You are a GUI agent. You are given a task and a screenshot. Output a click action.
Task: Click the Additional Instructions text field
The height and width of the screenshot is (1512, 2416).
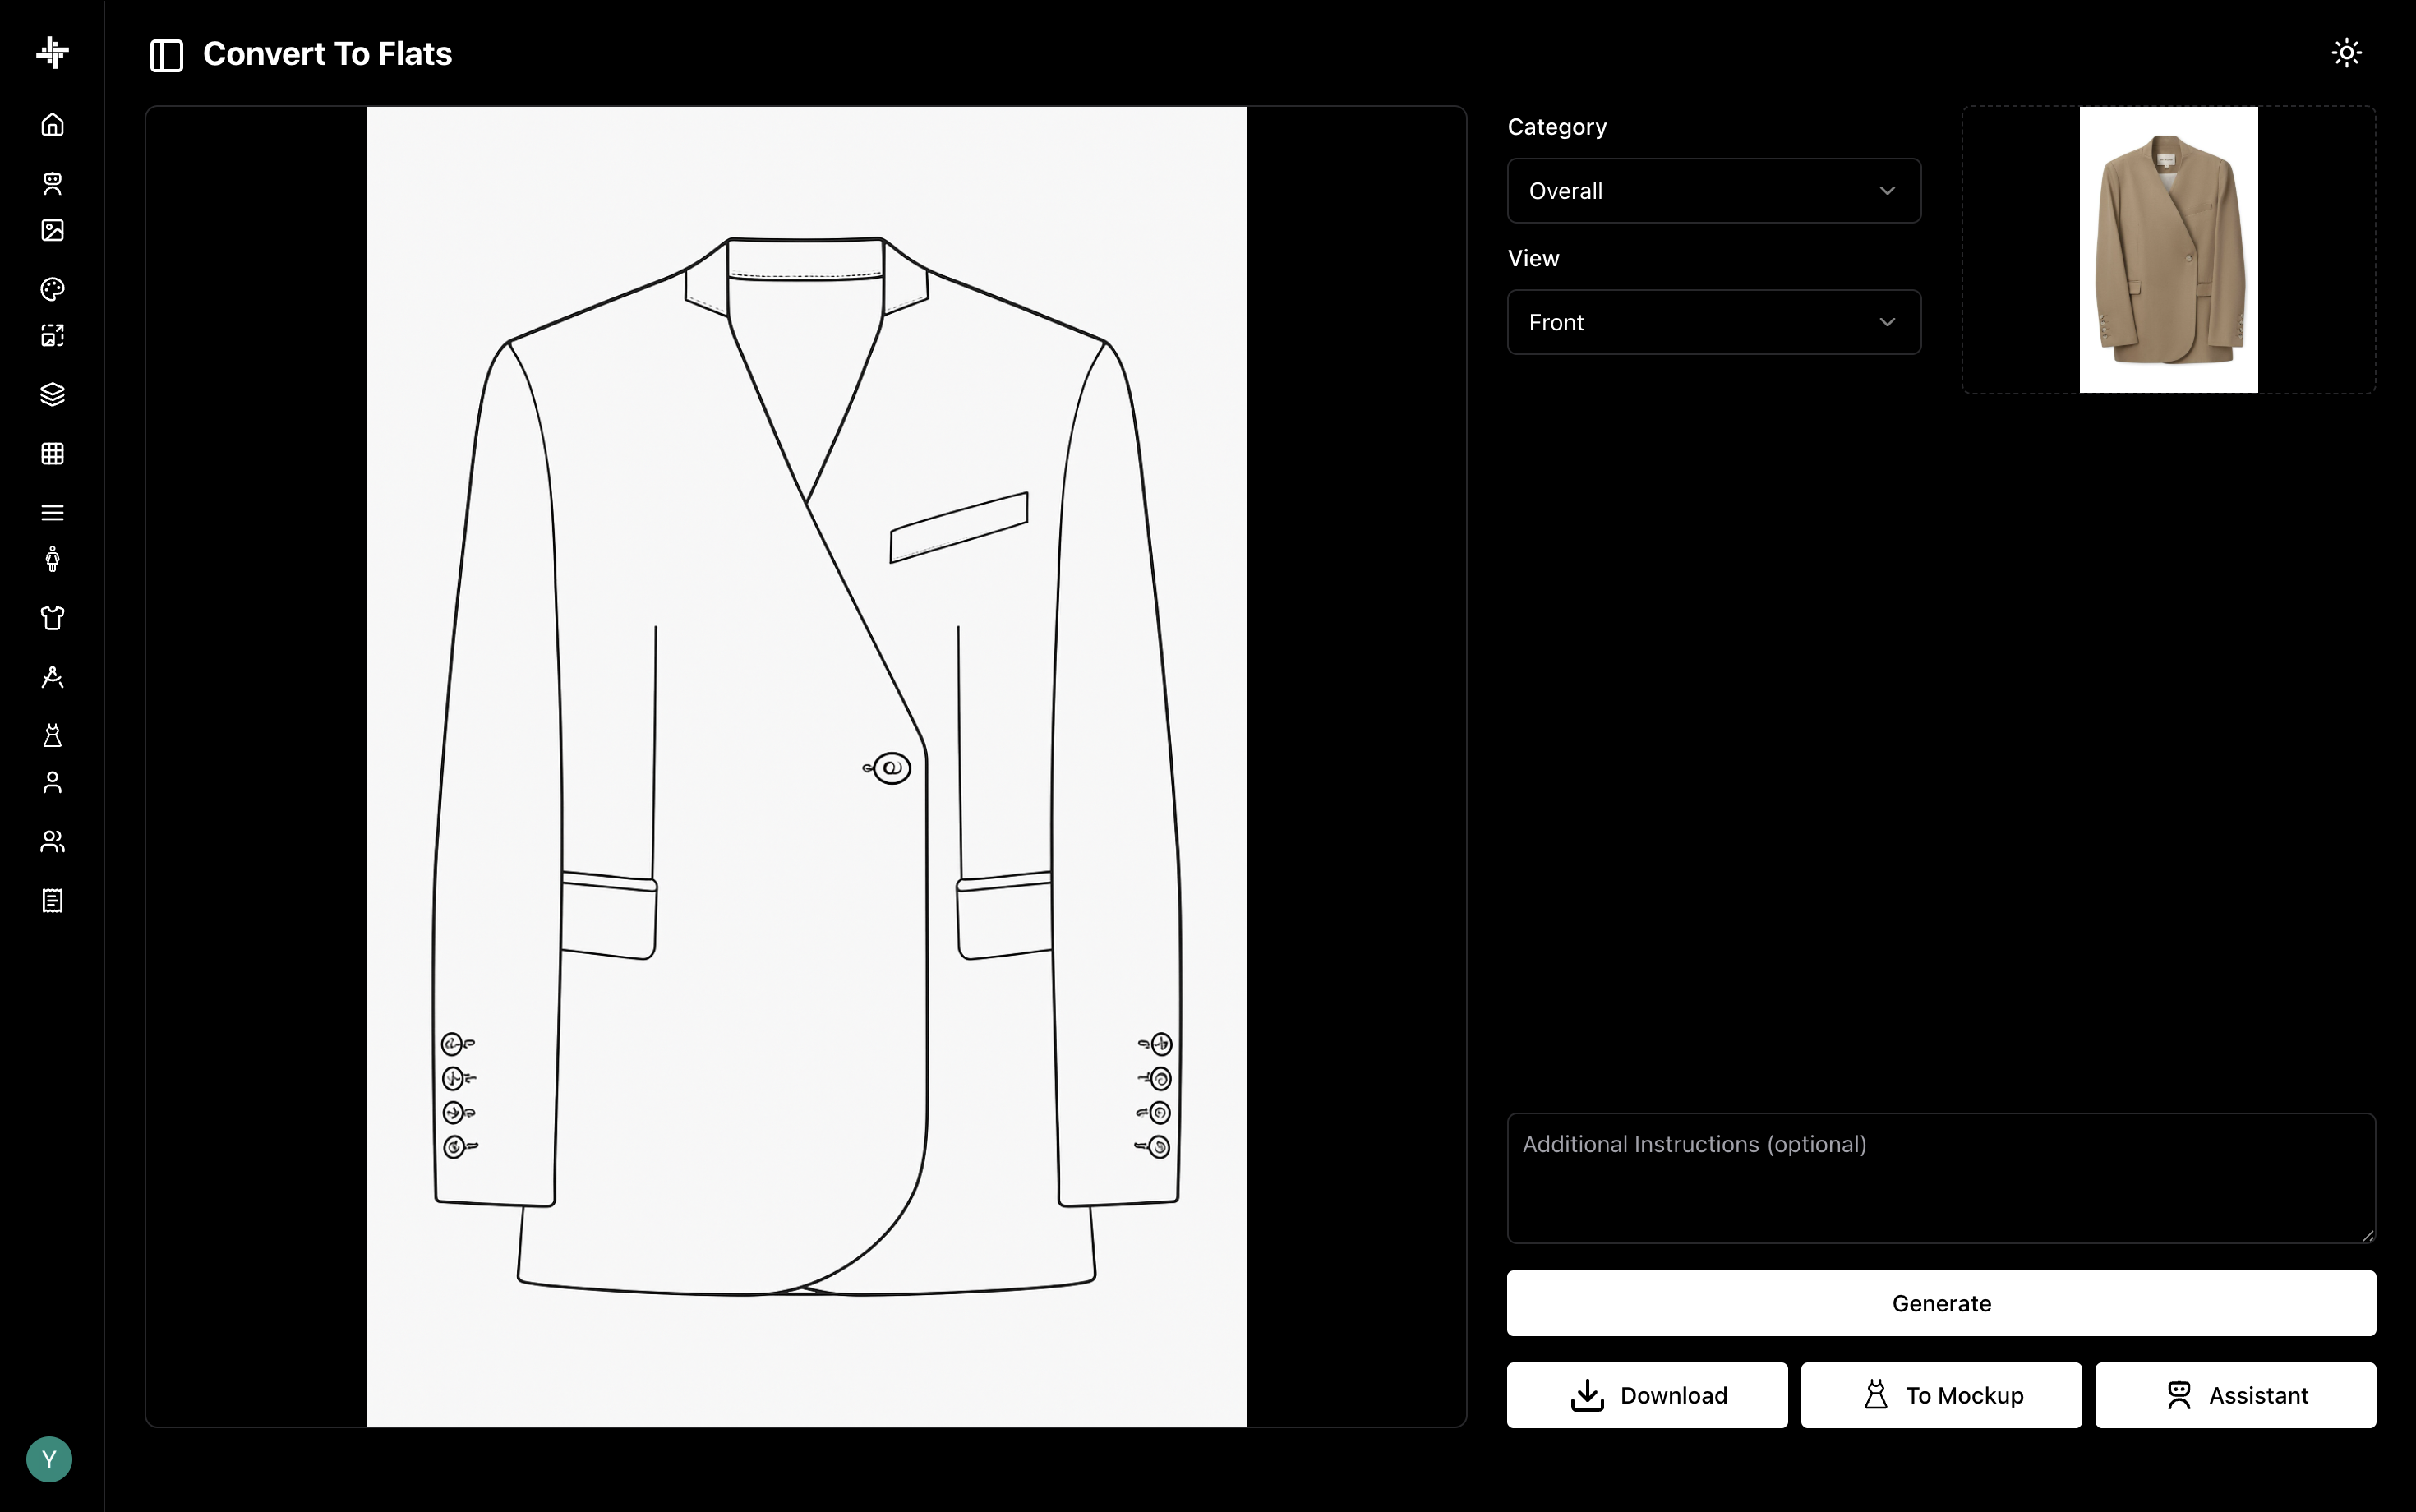click(x=1941, y=1178)
